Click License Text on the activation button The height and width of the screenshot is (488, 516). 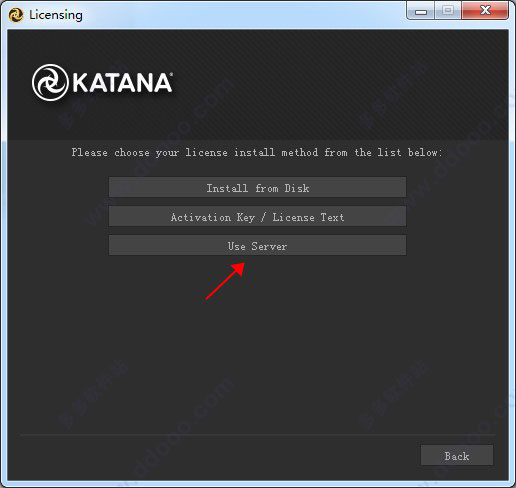pyautogui.click(x=308, y=217)
